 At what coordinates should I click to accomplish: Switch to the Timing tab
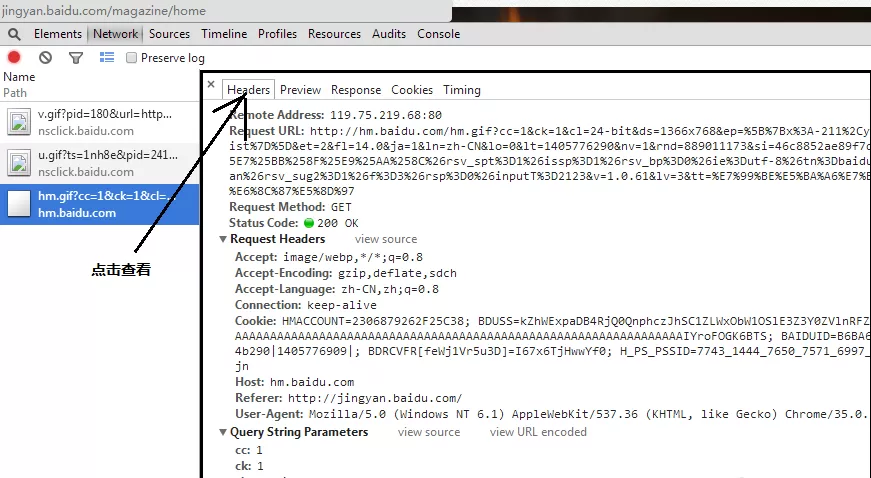(462, 90)
